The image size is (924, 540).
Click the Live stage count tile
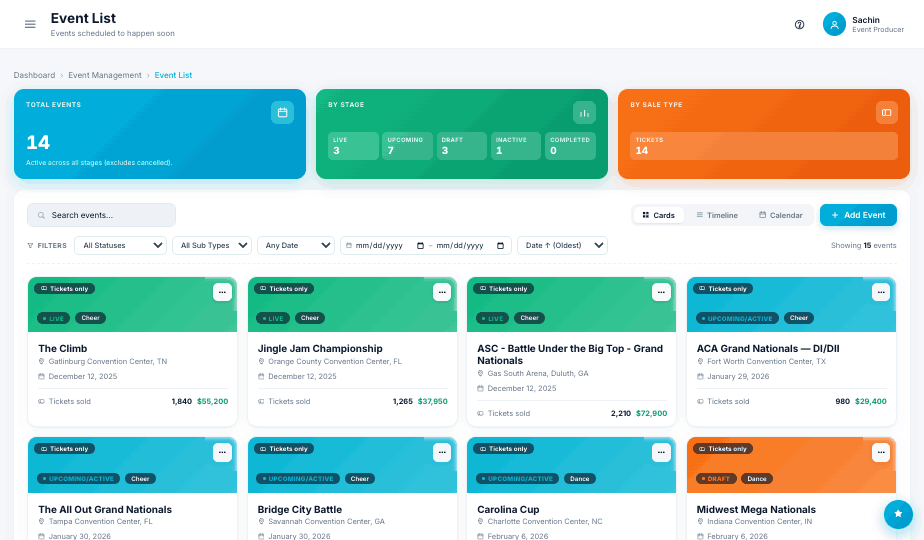point(354,146)
